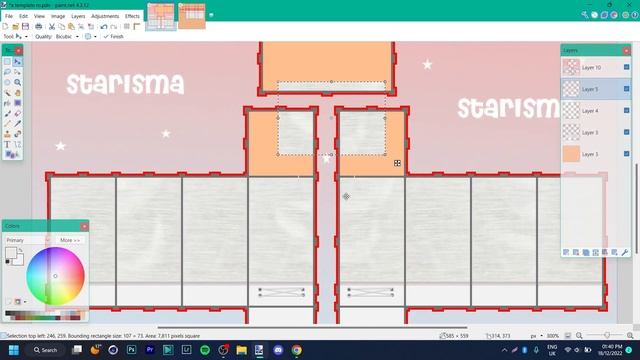The height and width of the screenshot is (360, 640).
Task: Click the Paste clipboard icon
Action: point(71,27)
